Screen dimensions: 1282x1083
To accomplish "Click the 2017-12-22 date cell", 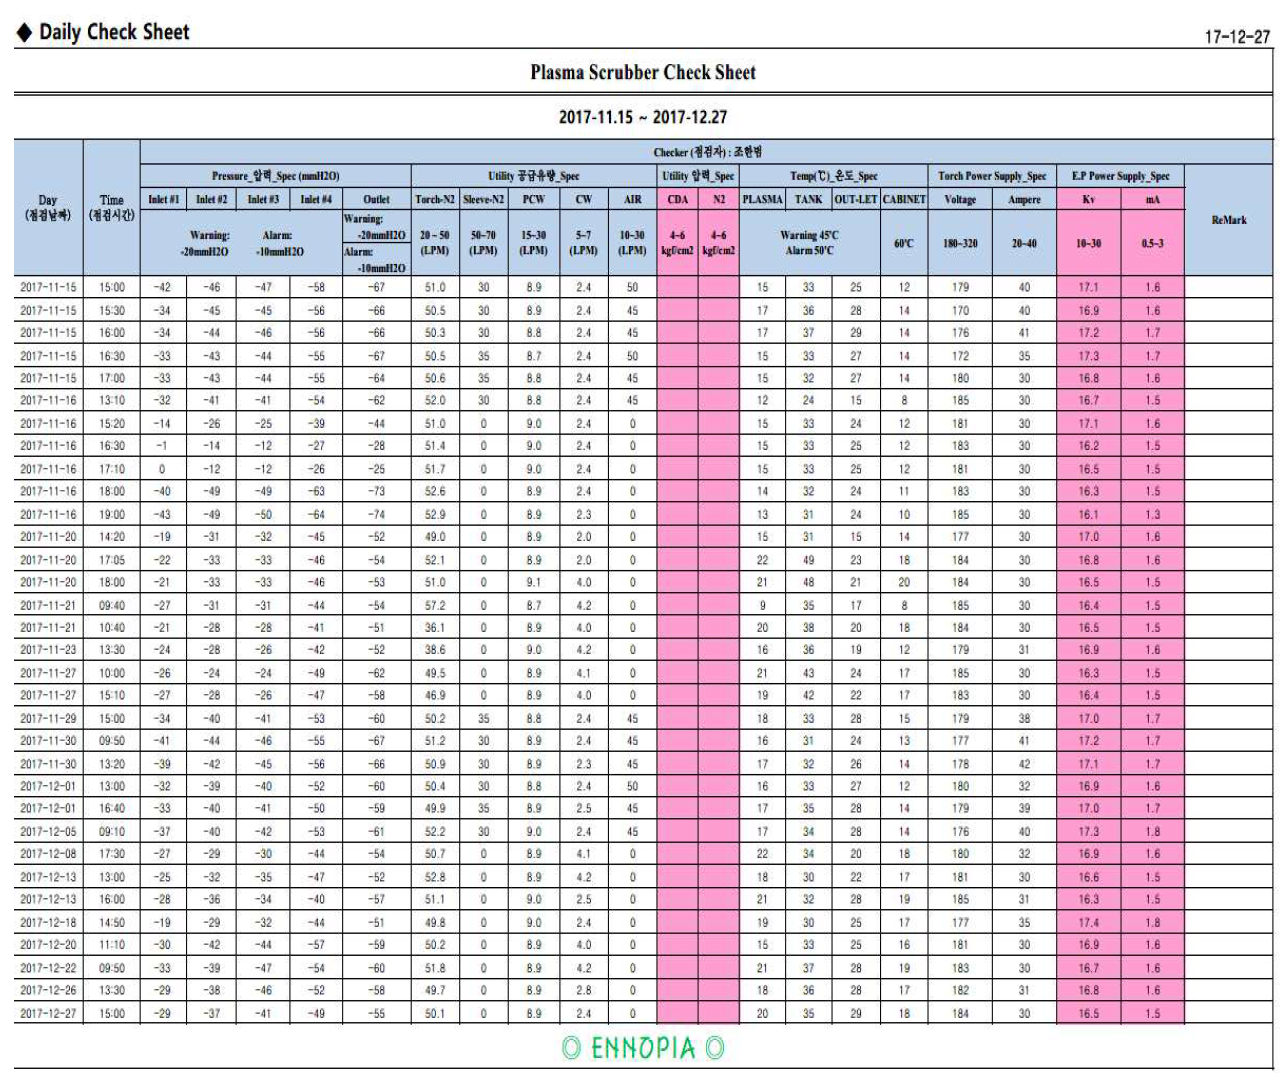I will pos(48,968).
